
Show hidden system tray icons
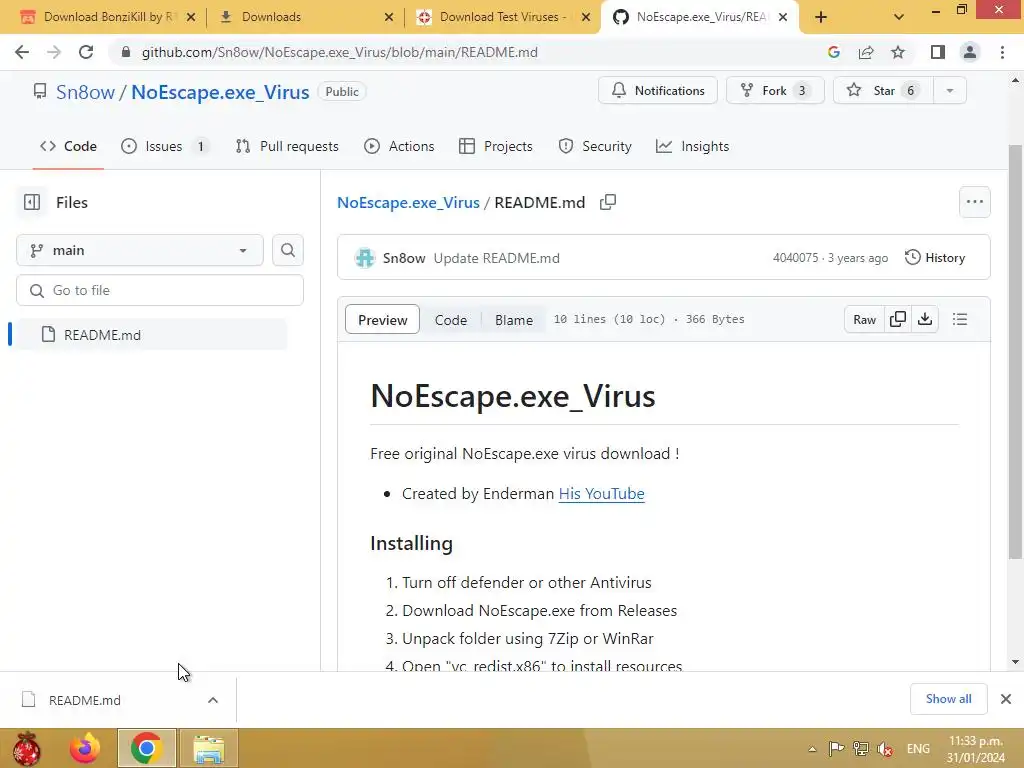pos(812,749)
